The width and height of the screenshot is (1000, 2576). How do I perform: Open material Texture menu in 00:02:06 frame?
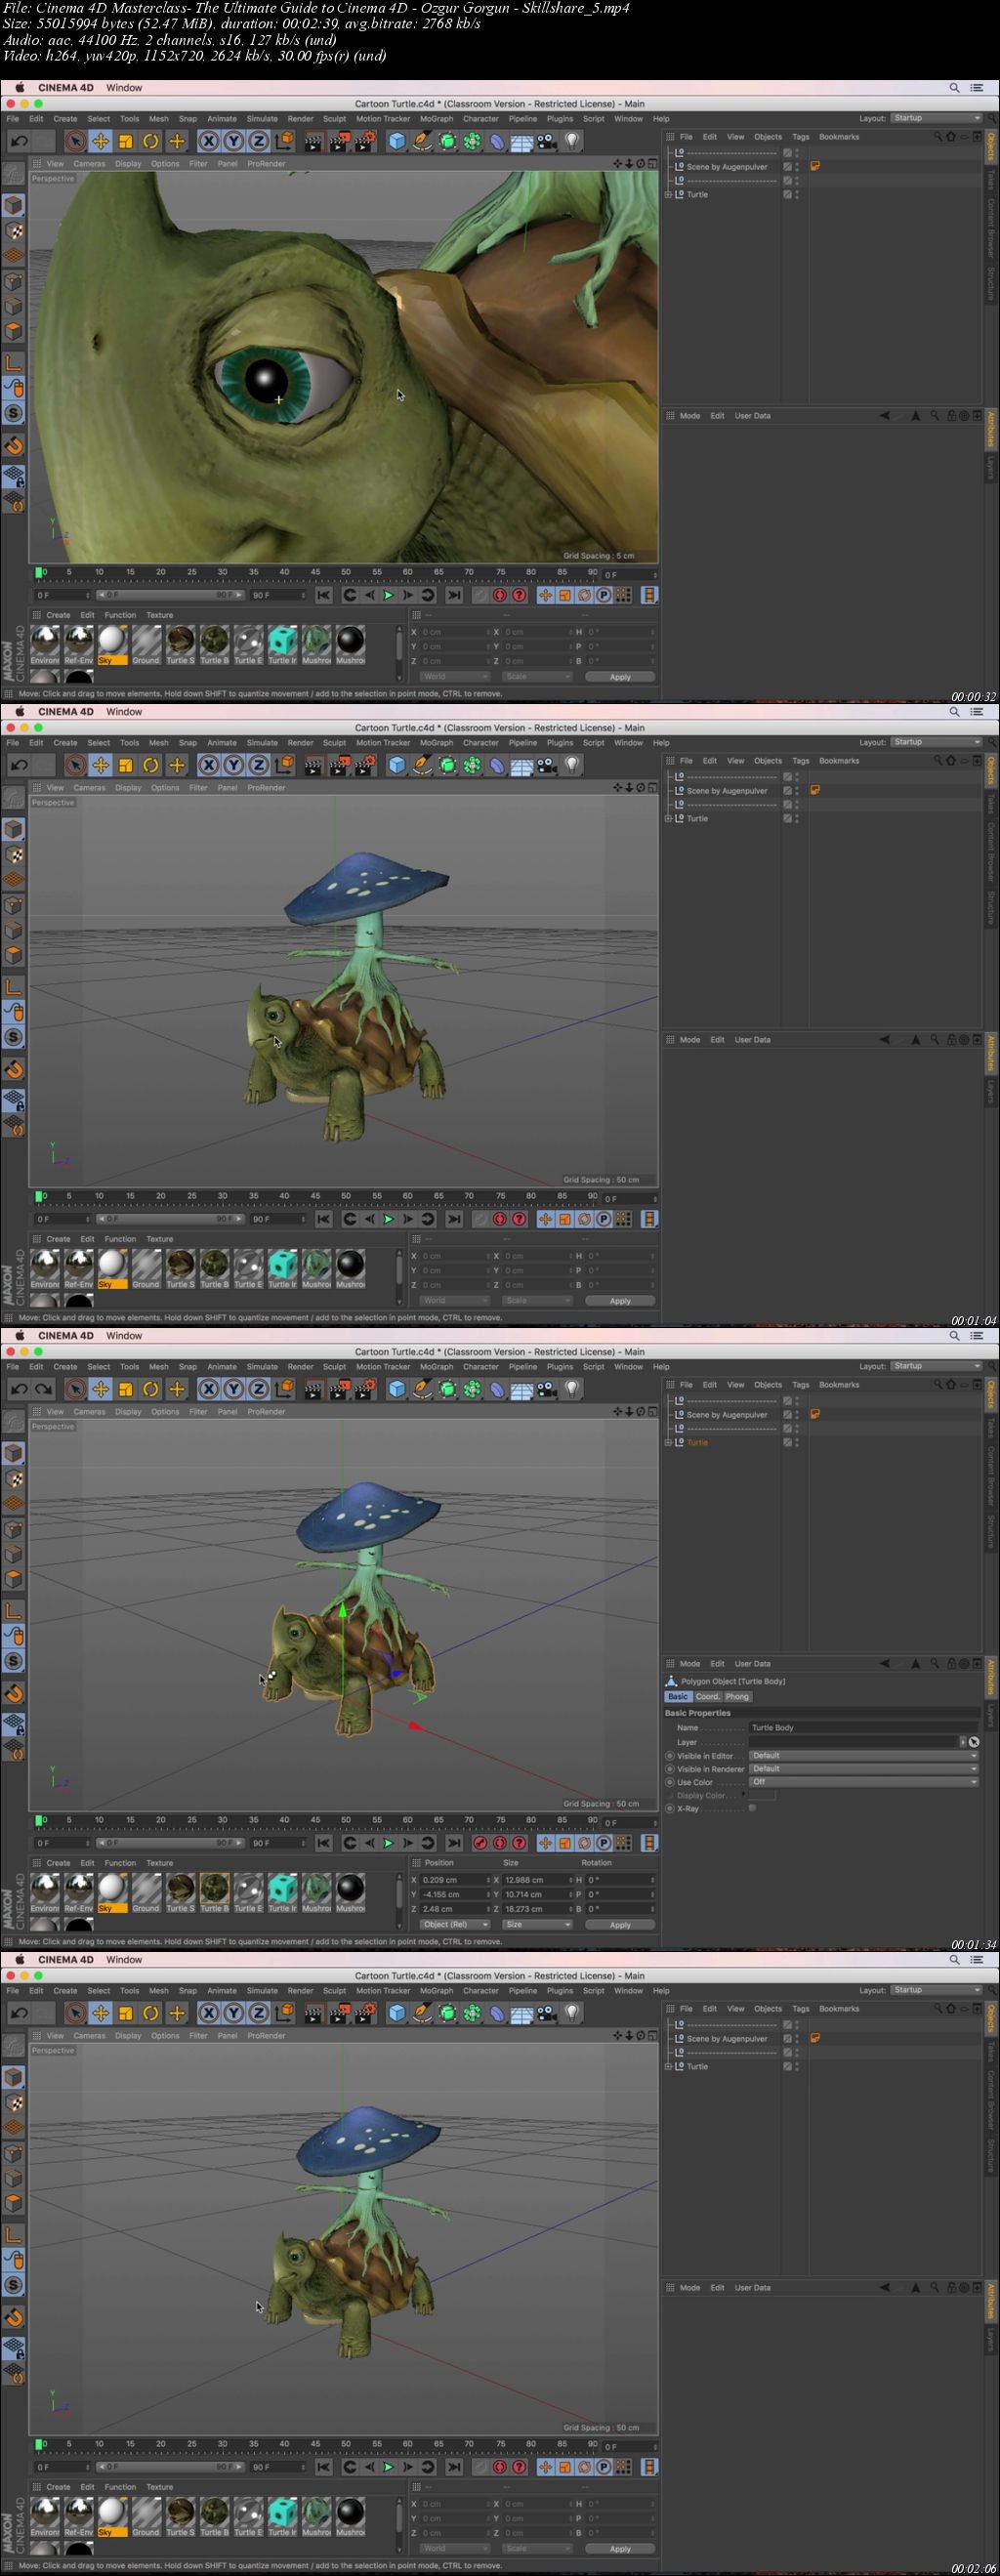160,2487
